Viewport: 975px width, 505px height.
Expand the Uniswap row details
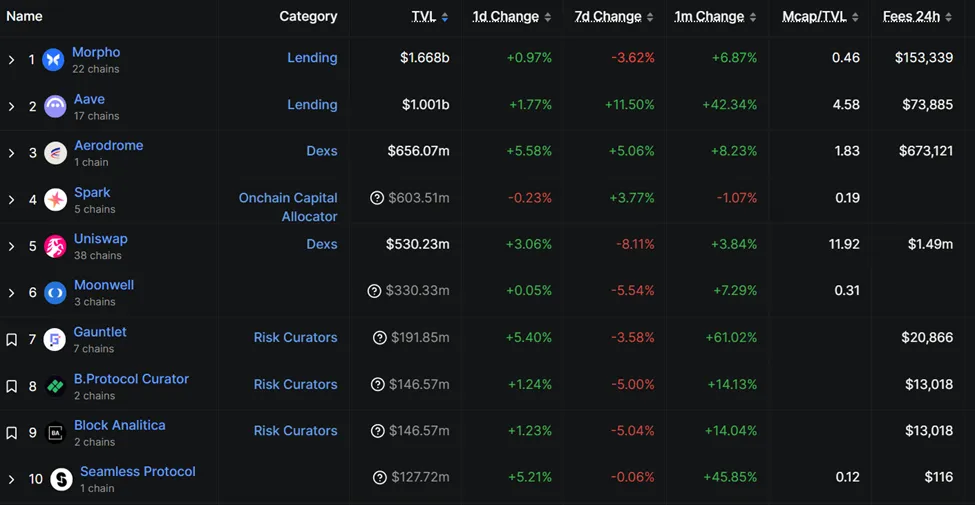click(x=12, y=246)
